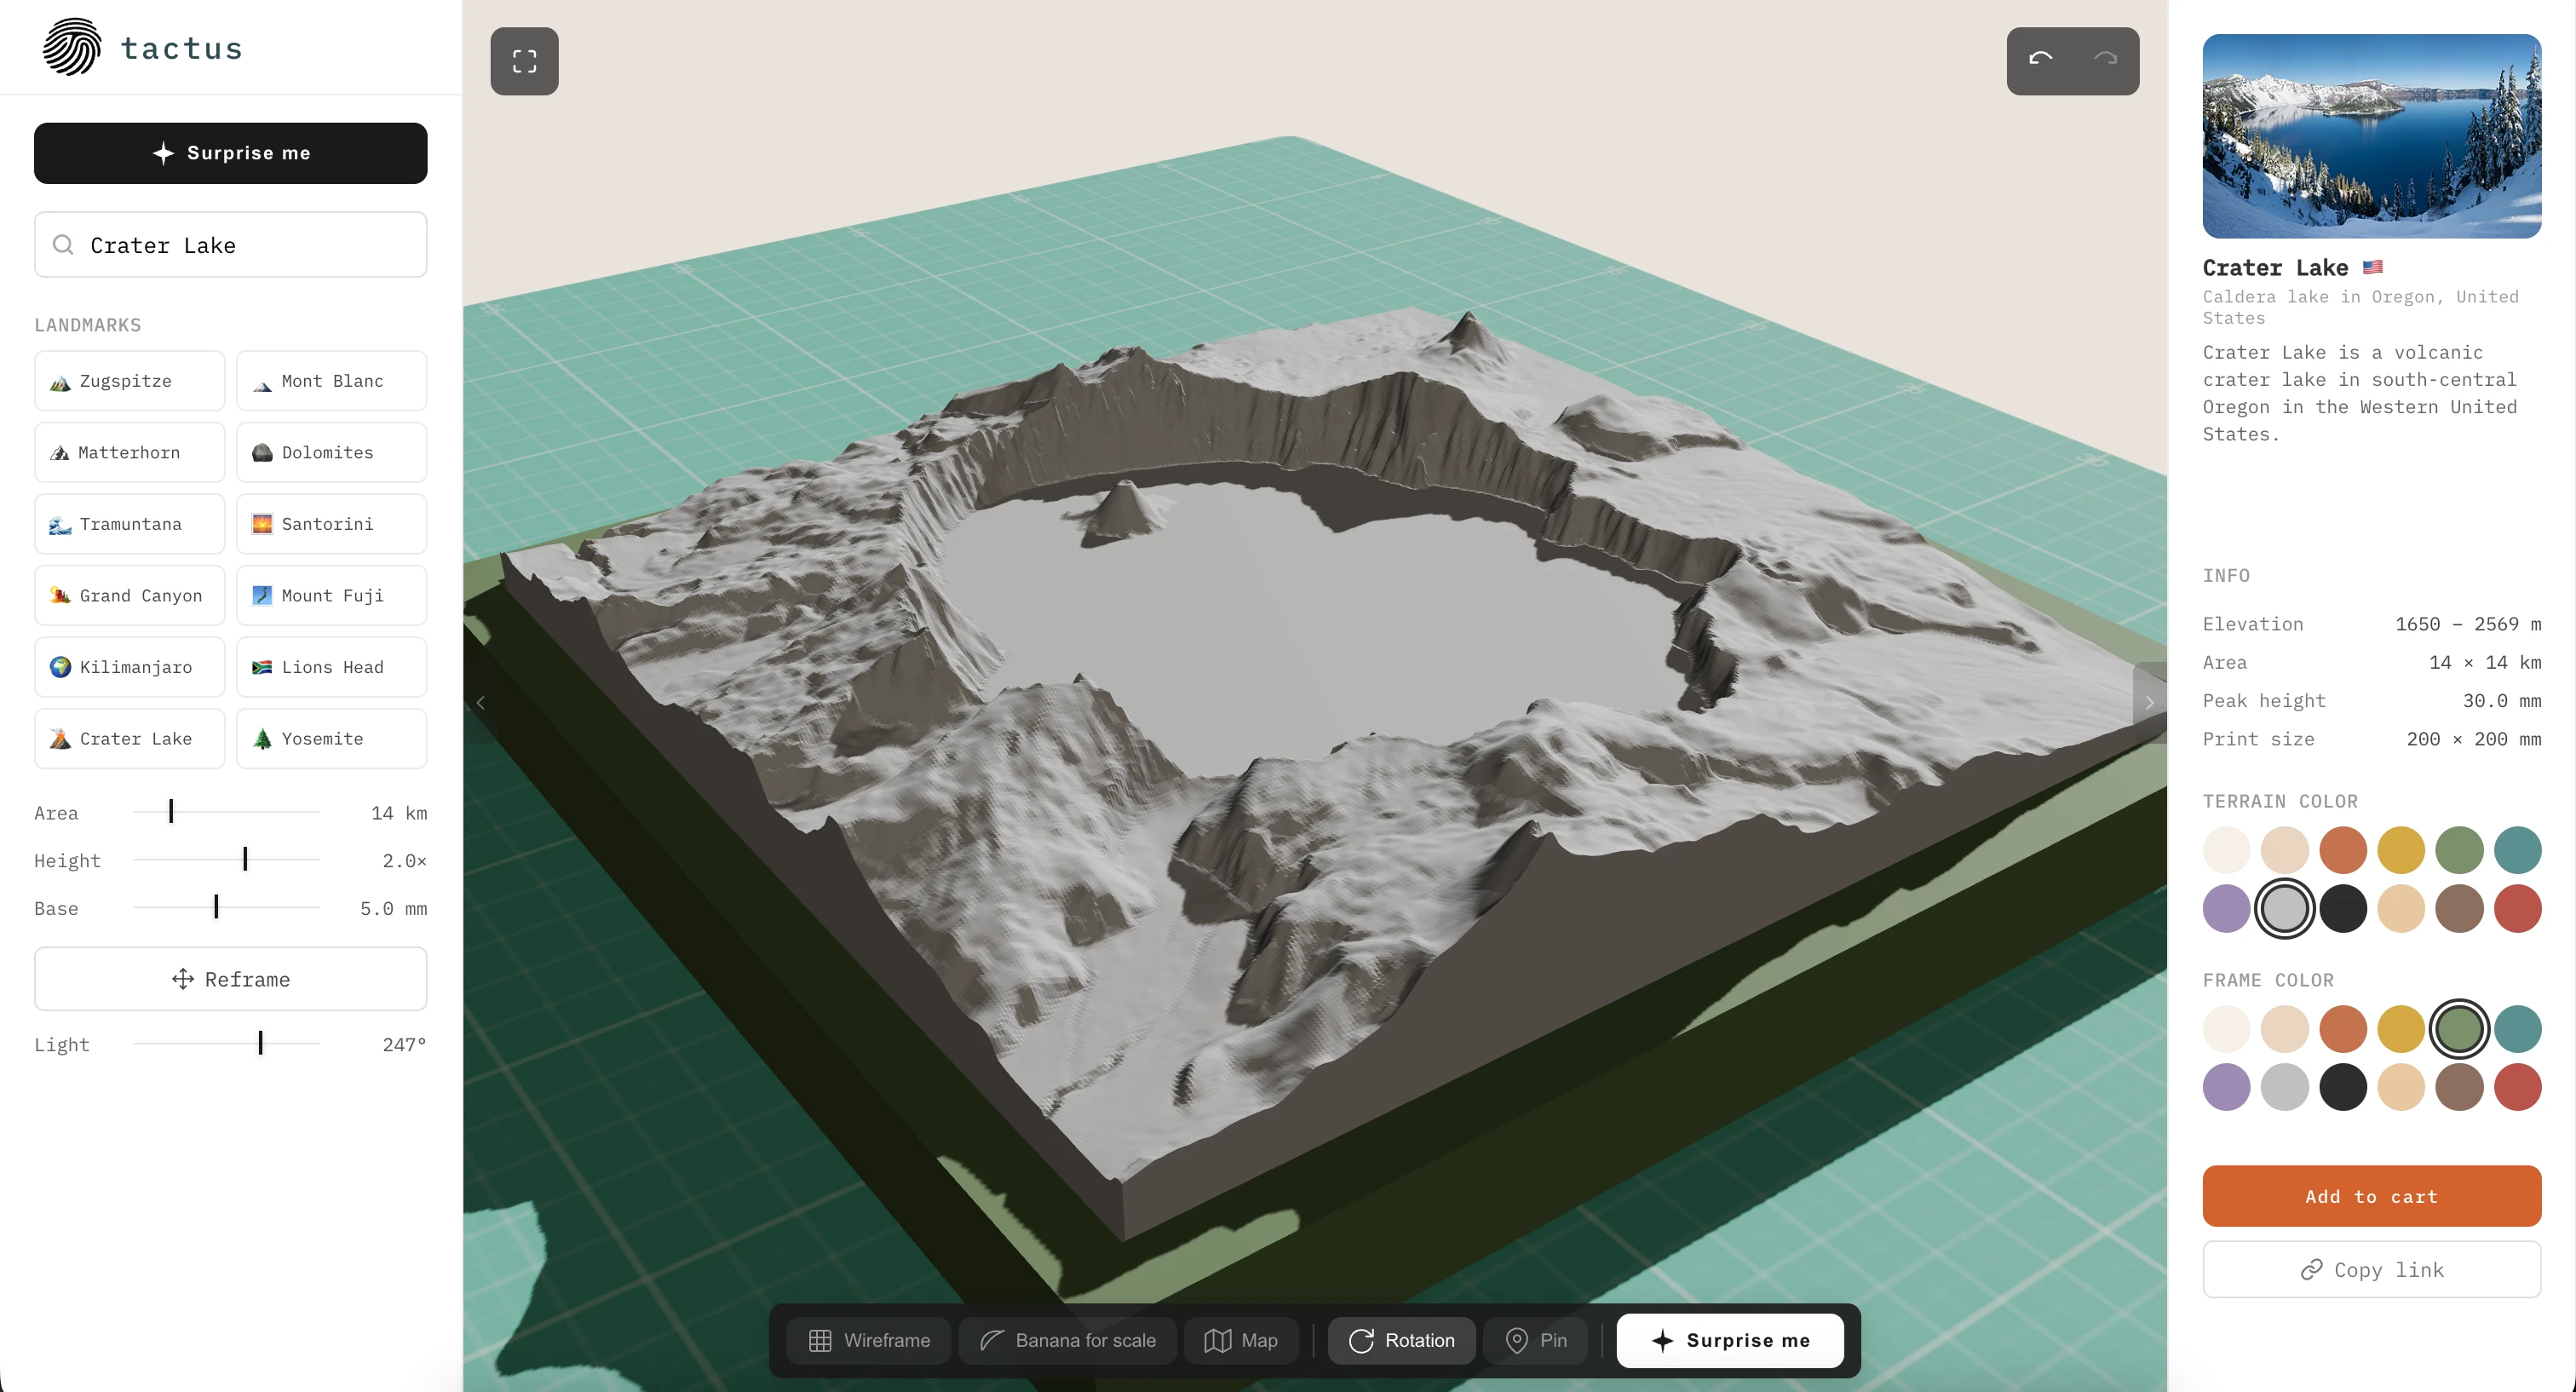Image resolution: width=2576 pixels, height=1392 pixels.
Task: Click the tactus fingerprint logo
Action: coord(72,47)
